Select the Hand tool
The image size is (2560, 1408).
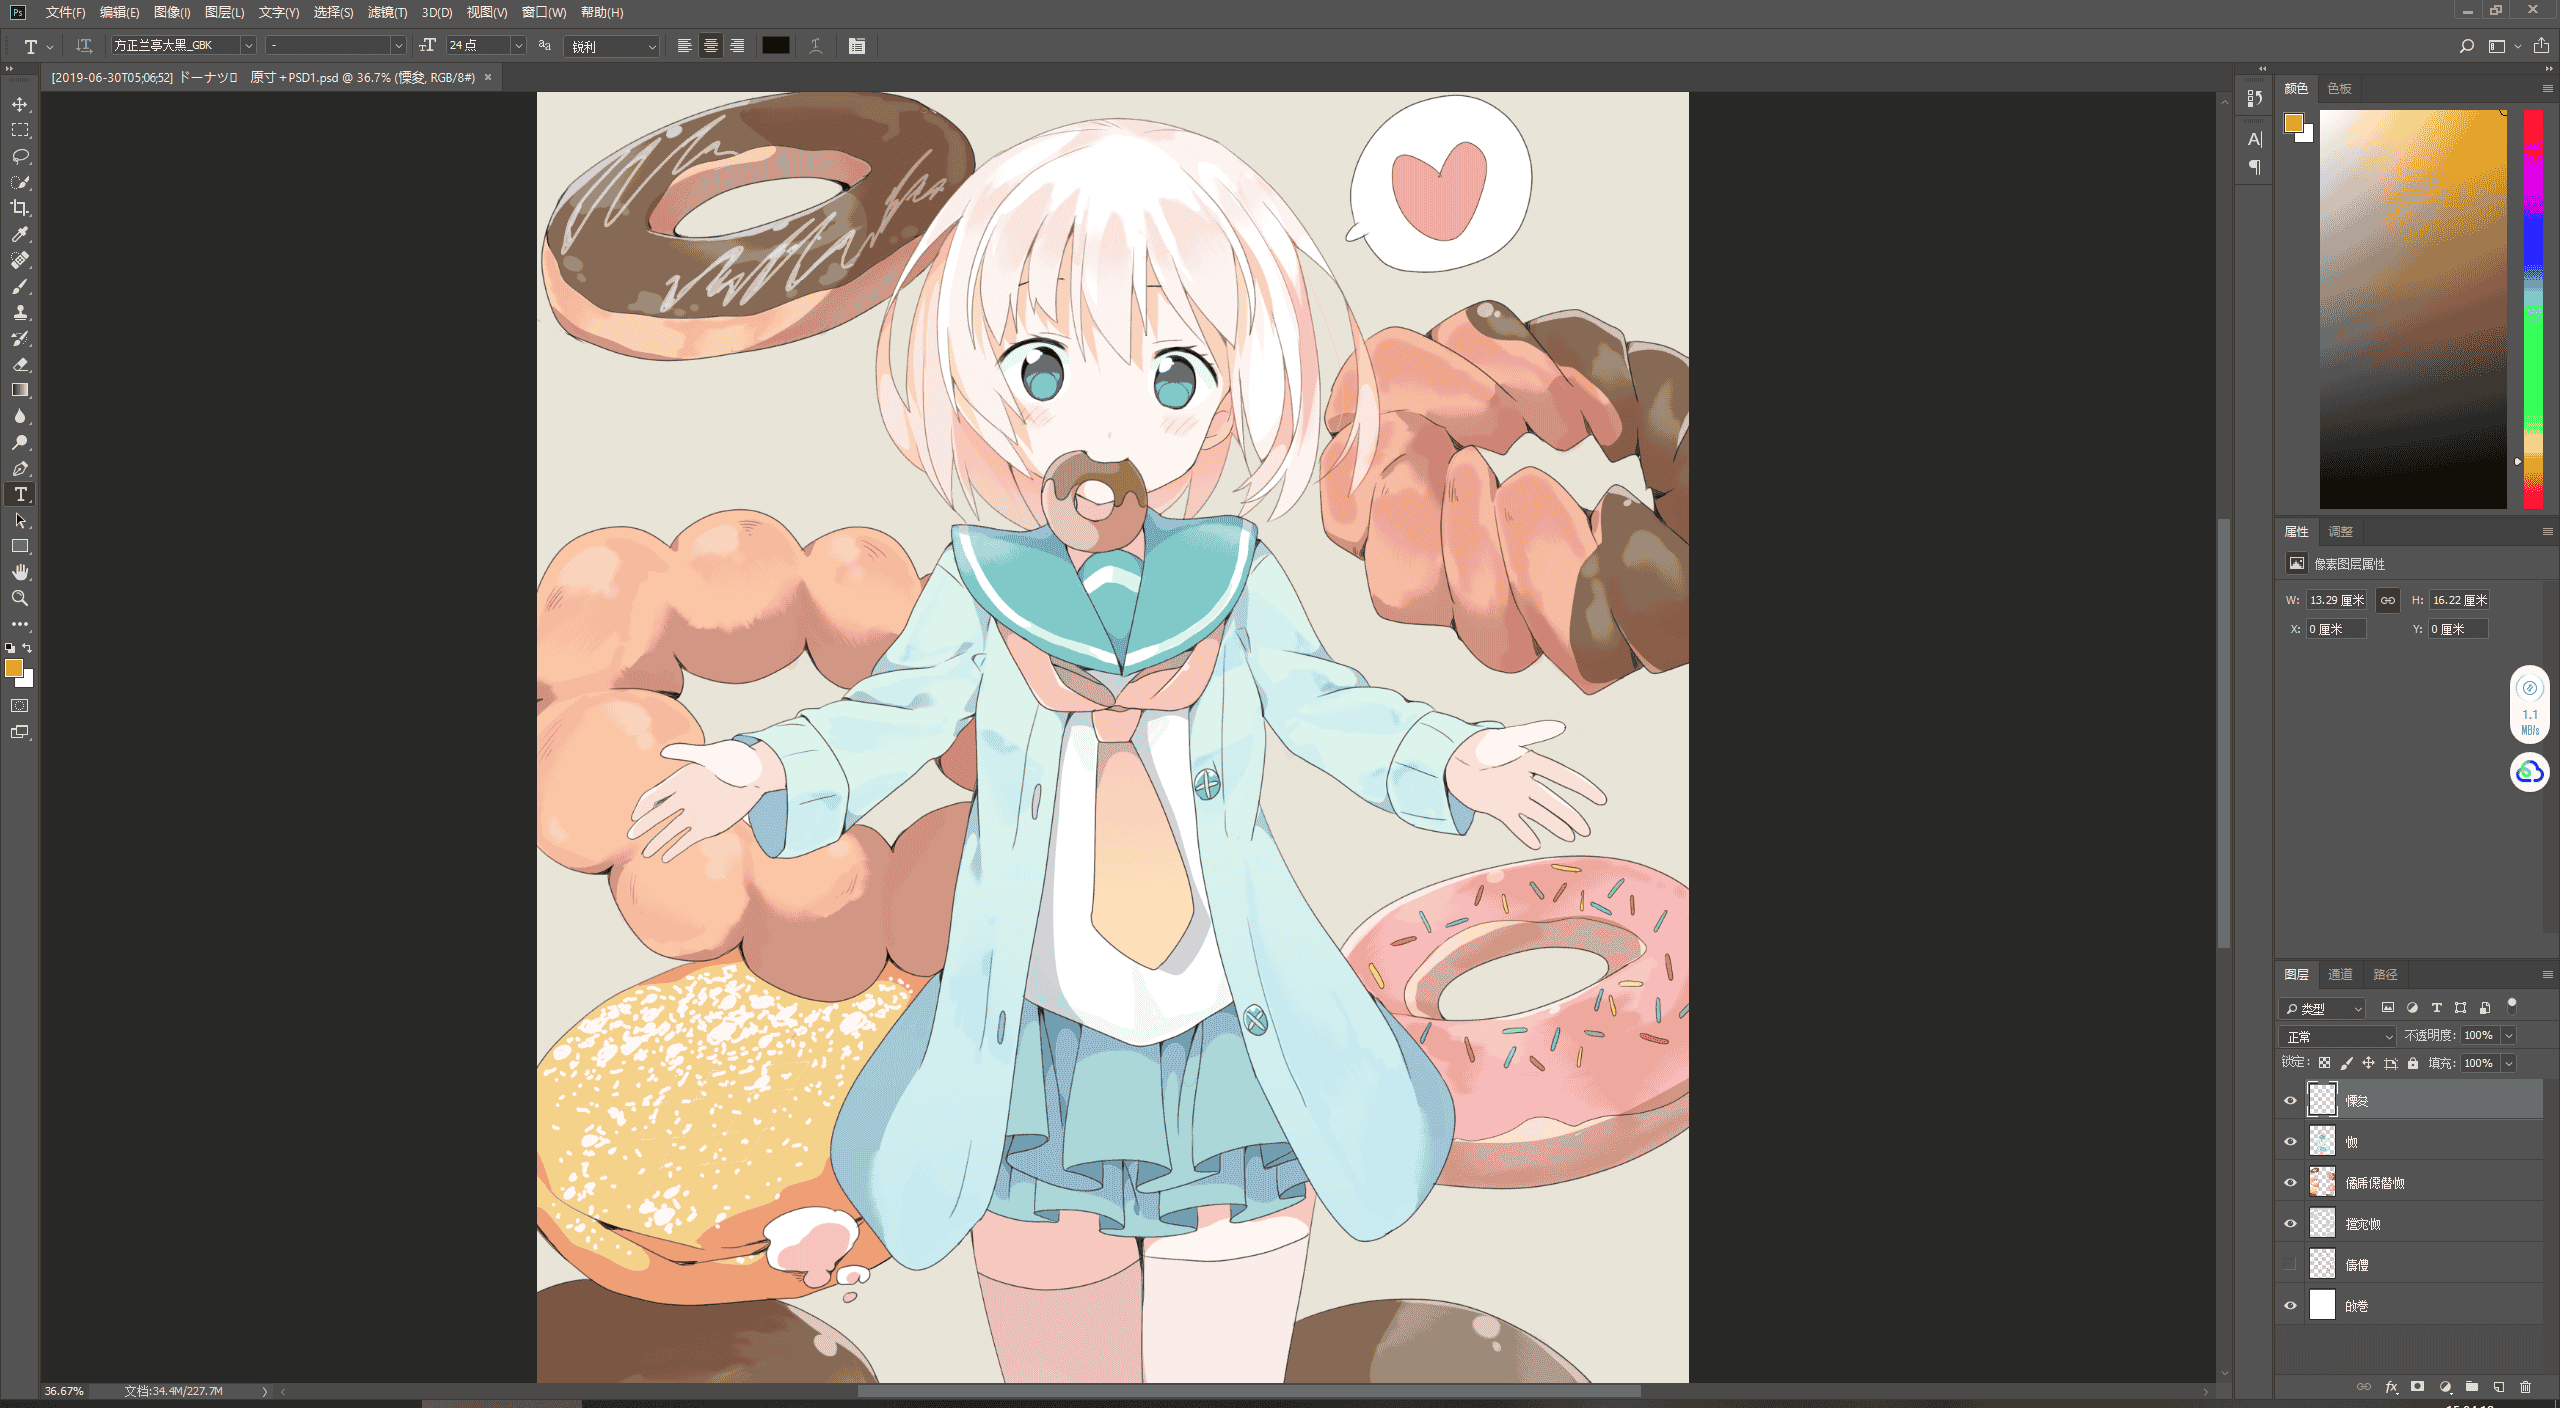click(x=20, y=572)
